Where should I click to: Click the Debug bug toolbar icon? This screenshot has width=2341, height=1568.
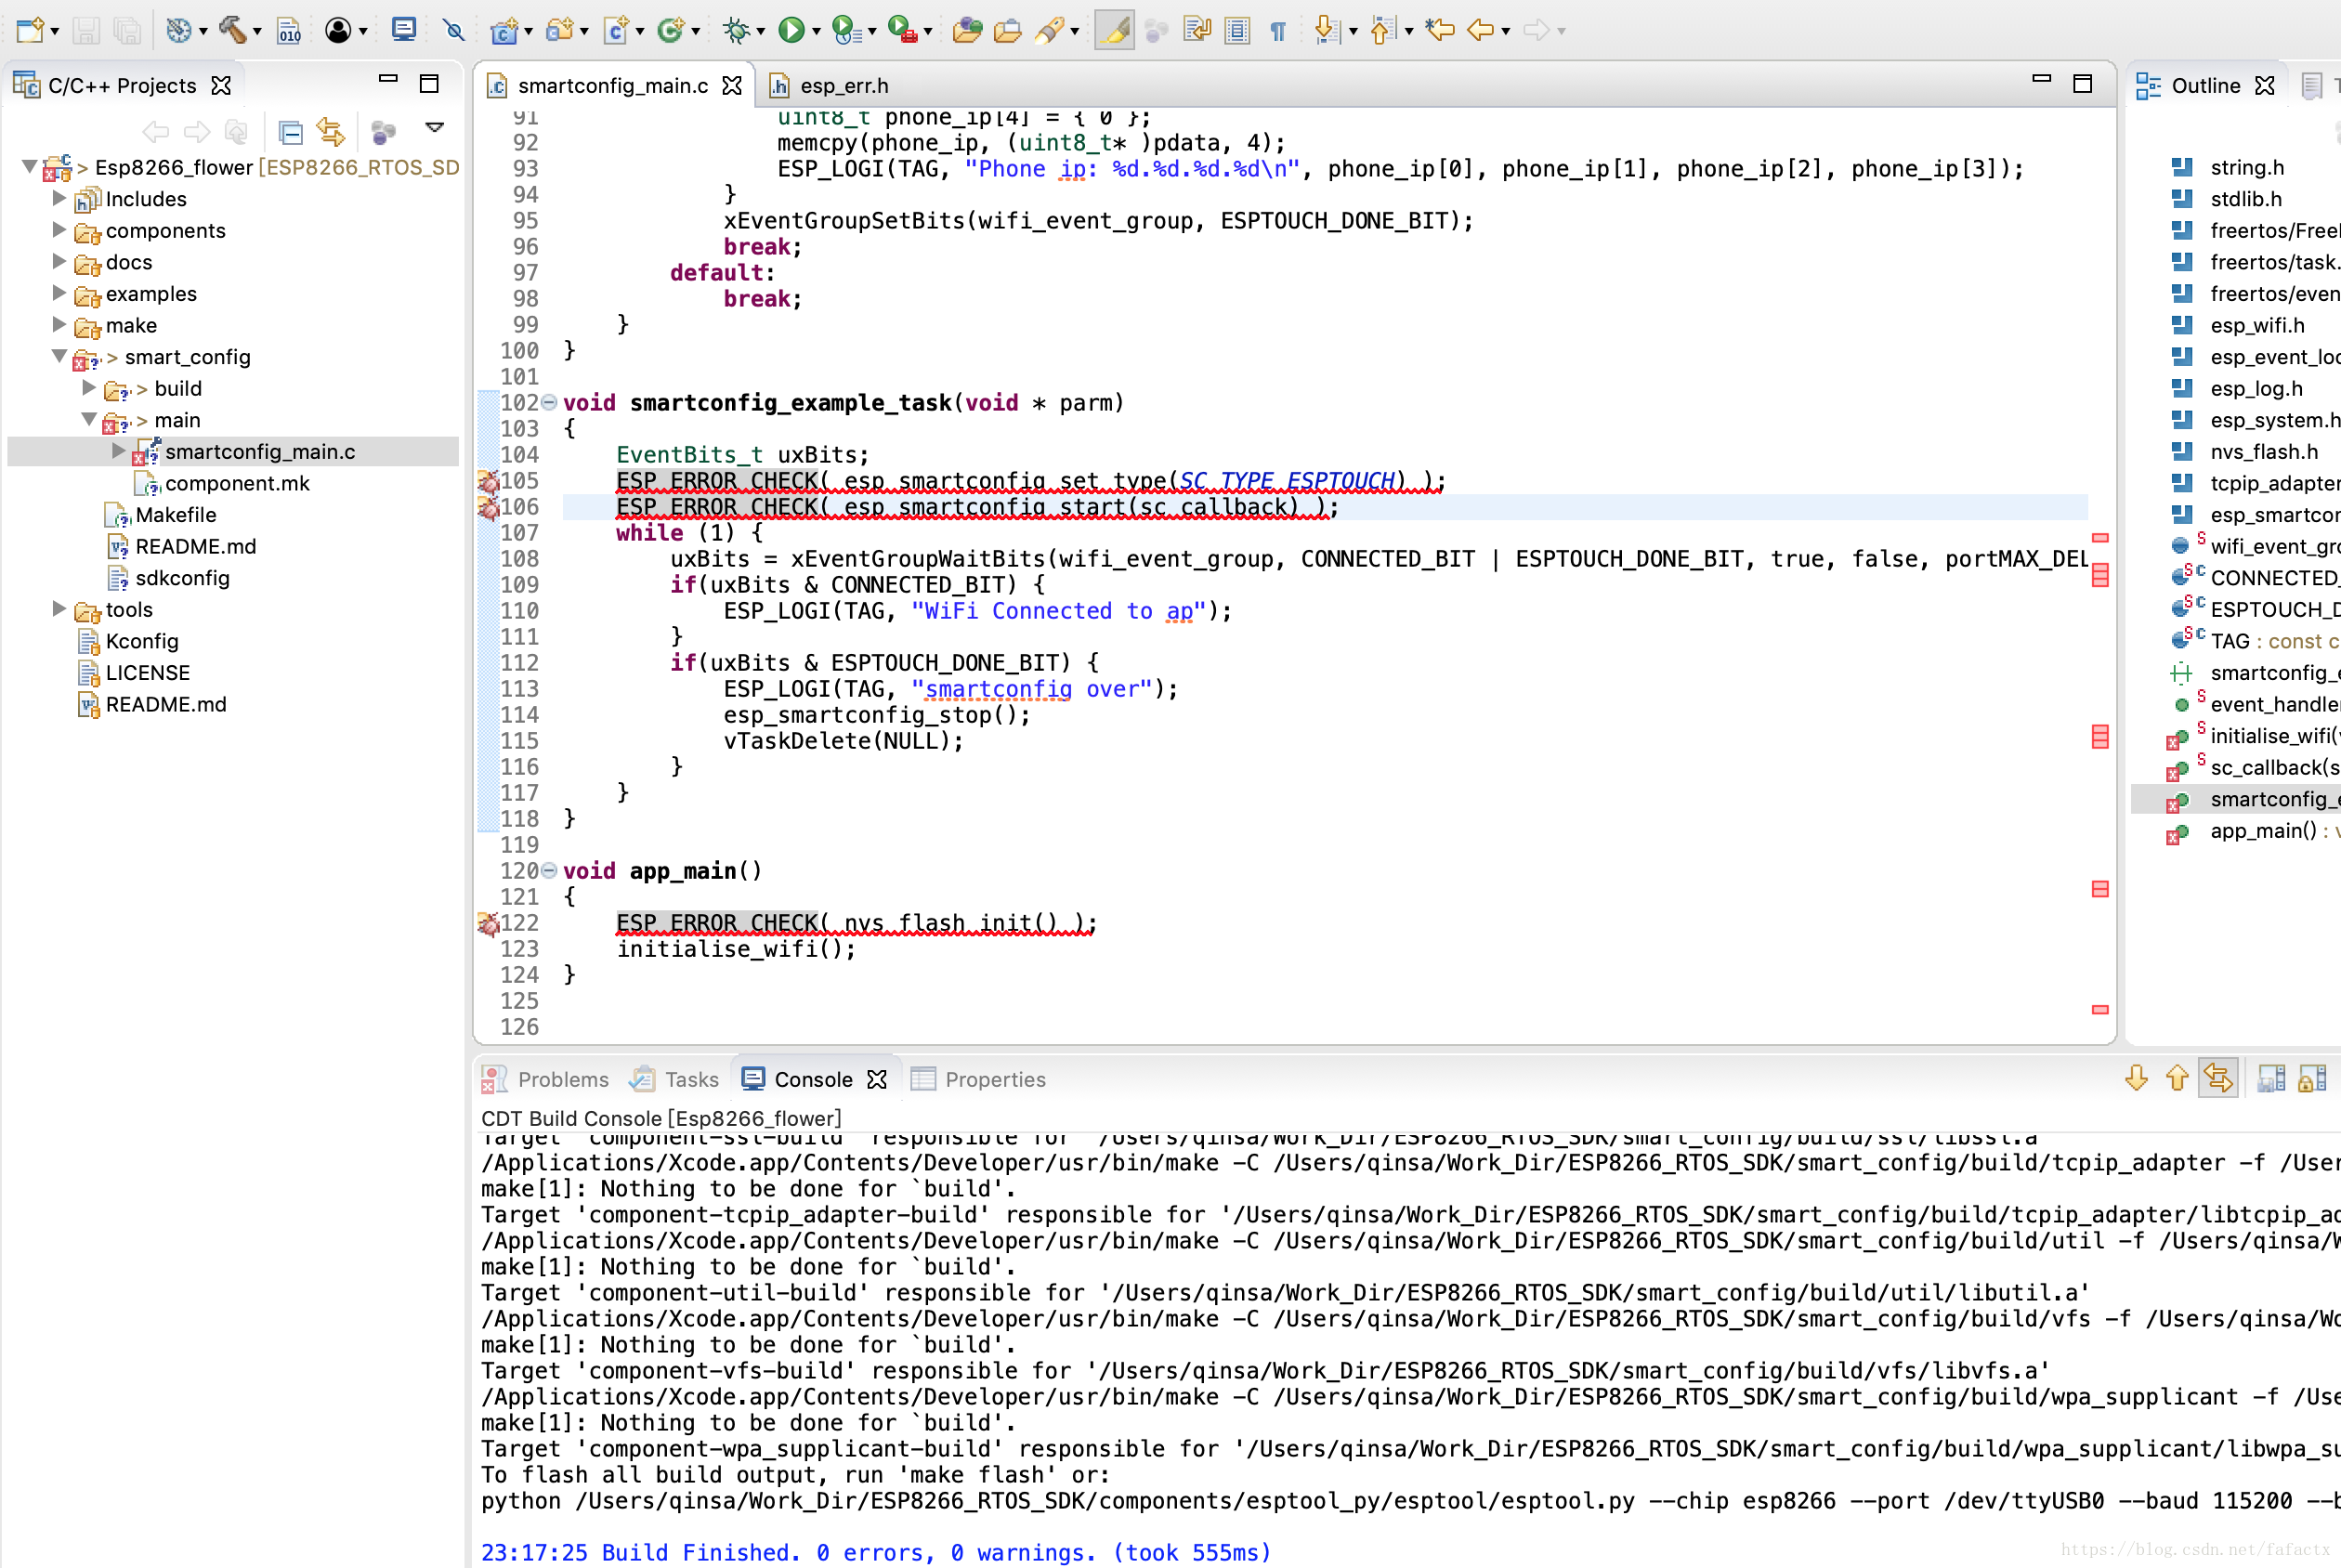pyautogui.click(x=737, y=30)
